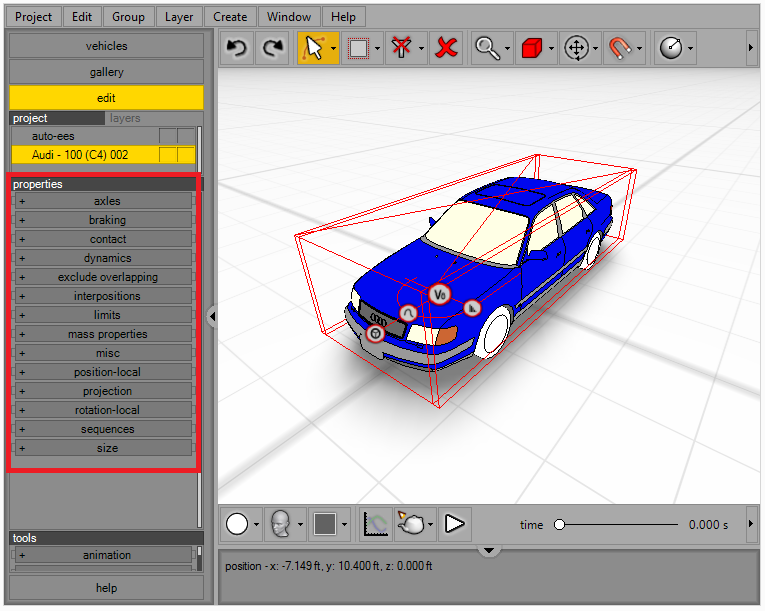
Task: Click the vehicles button
Action: pyautogui.click(x=106, y=46)
